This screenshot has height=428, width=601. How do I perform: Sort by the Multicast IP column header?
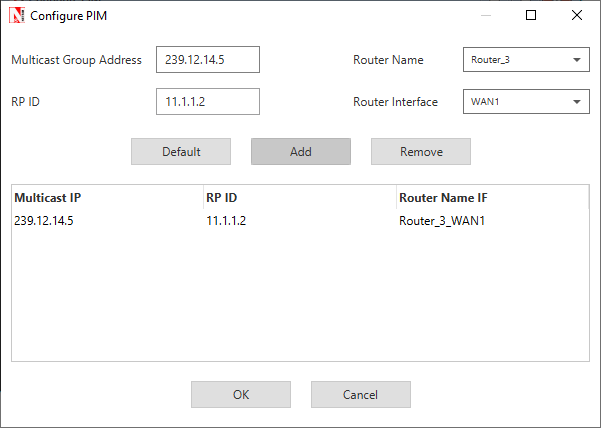click(106, 198)
